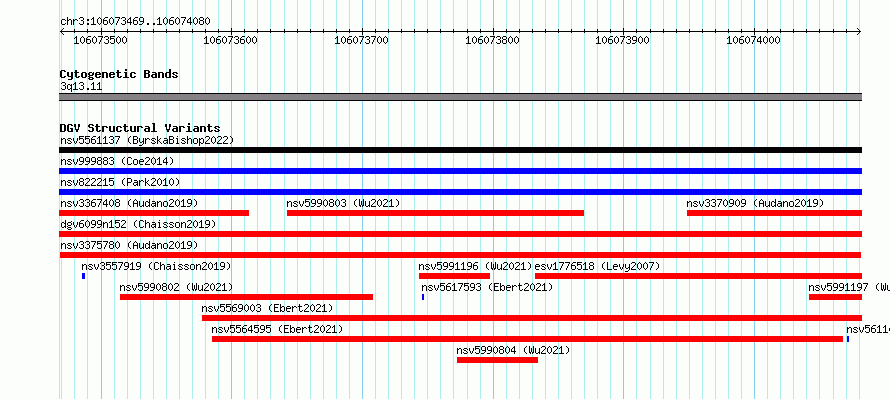The width and height of the screenshot is (890, 399).
Task: Click the small nsv3557919 blue marker
Action: coord(83,276)
